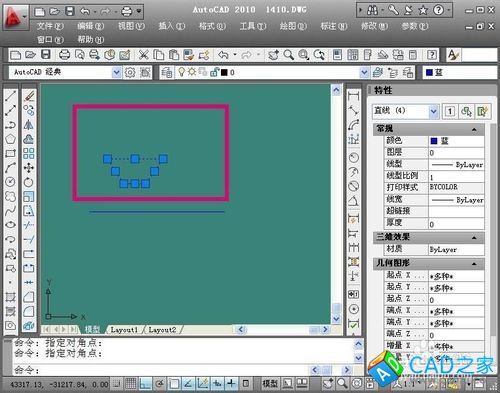Click the Rotate tool icon
Viewport: 500px width, 393px height.
(x=29, y=182)
